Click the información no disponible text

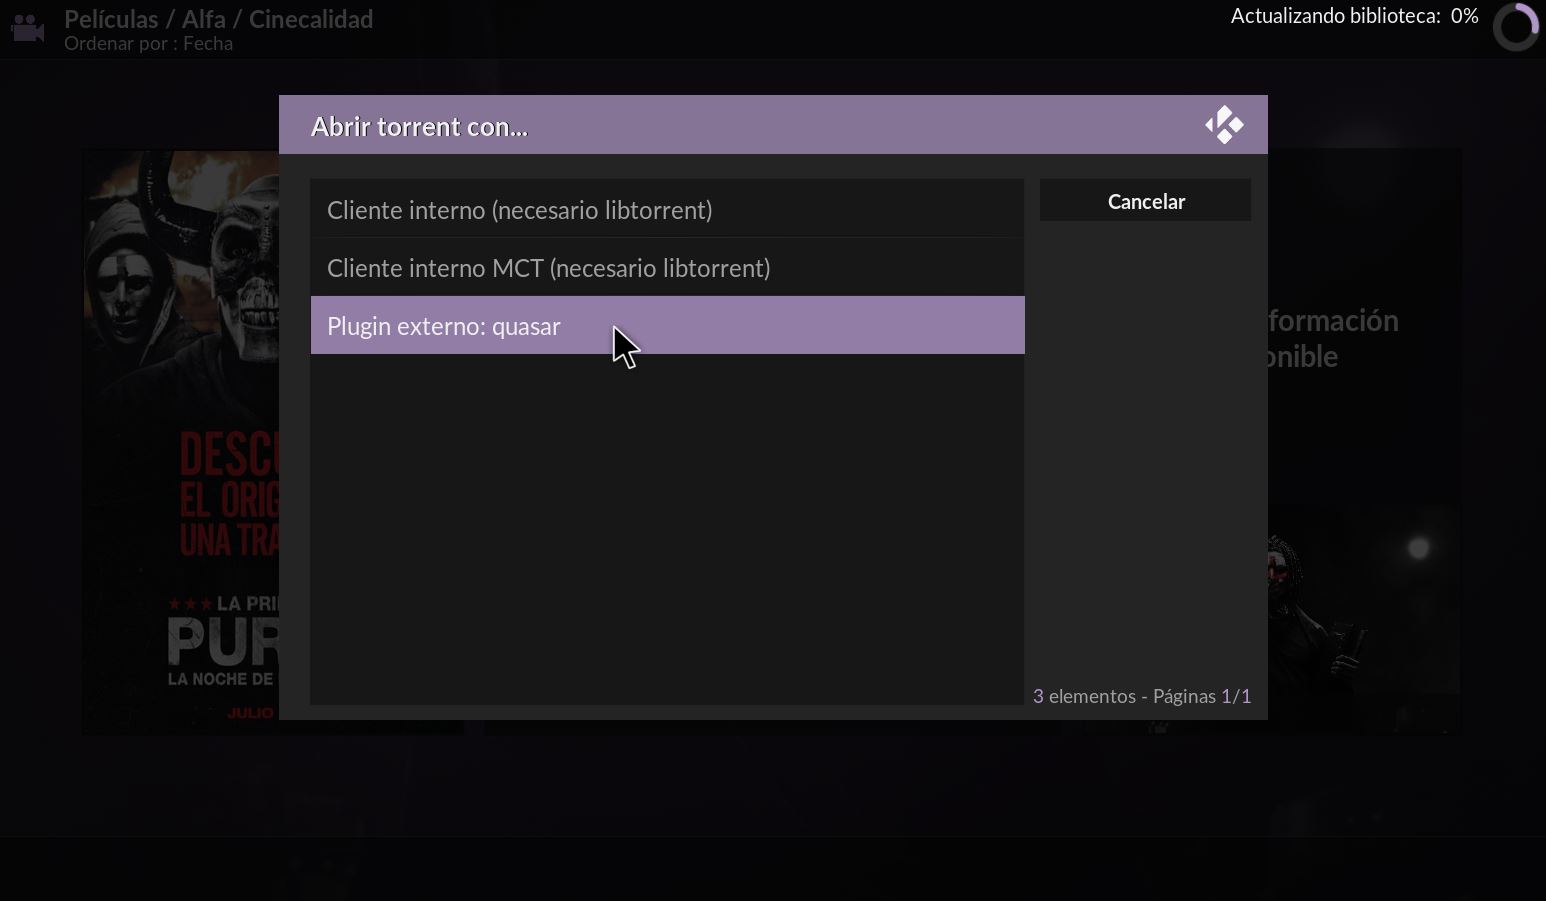[1333, 338]
